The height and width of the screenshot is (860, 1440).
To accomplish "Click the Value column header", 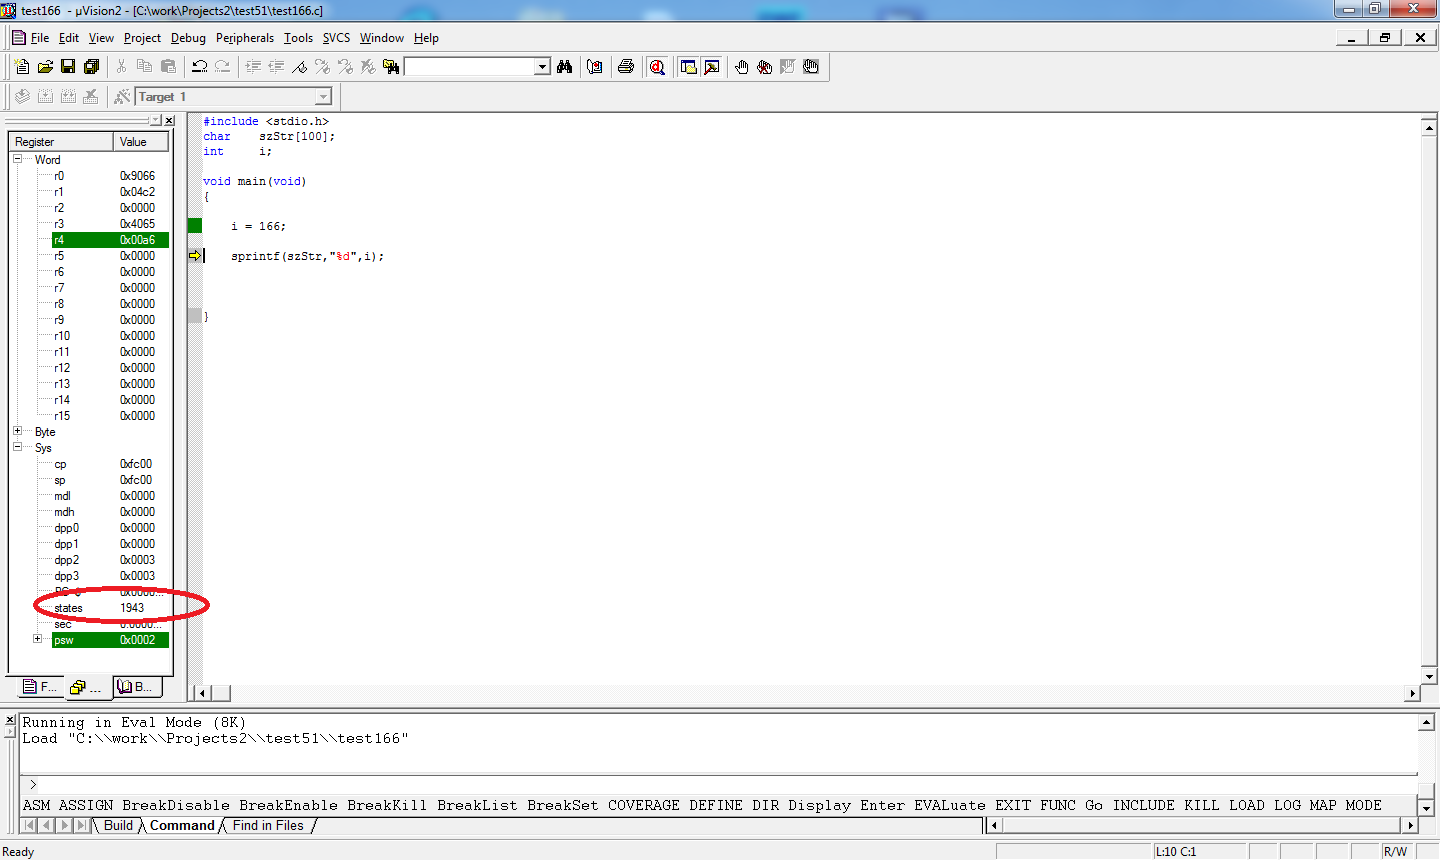I will (143, 142).
